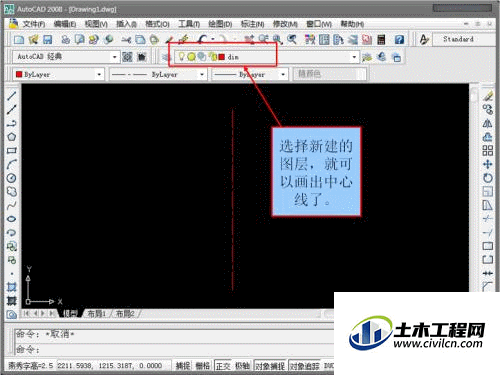Open the ByLayer linetype dropdown
500x375 pixels.
(x=202, y=74)
